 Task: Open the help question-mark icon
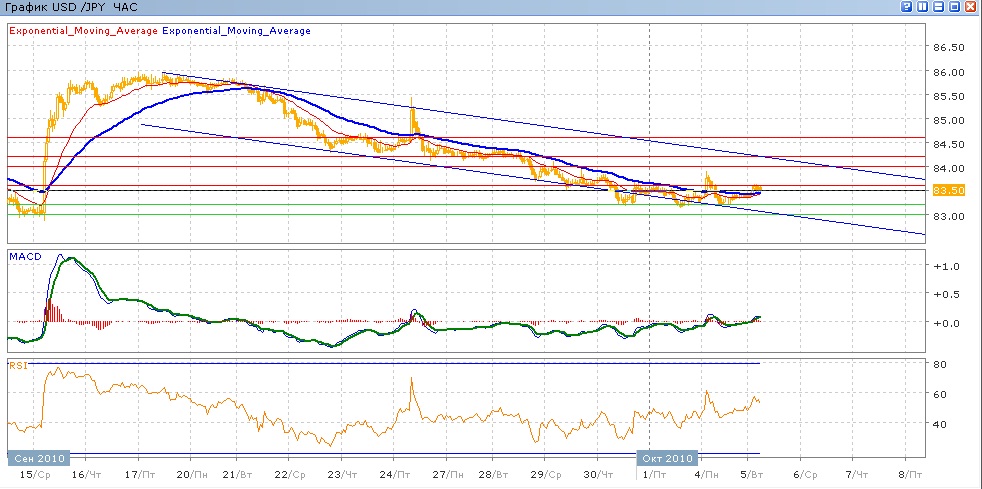907,7
